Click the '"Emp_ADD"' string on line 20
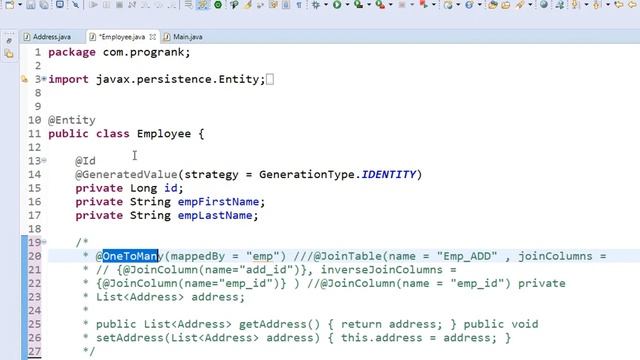Image resolution: width=640 pixels, height=360 pixels. coord(467,256)
